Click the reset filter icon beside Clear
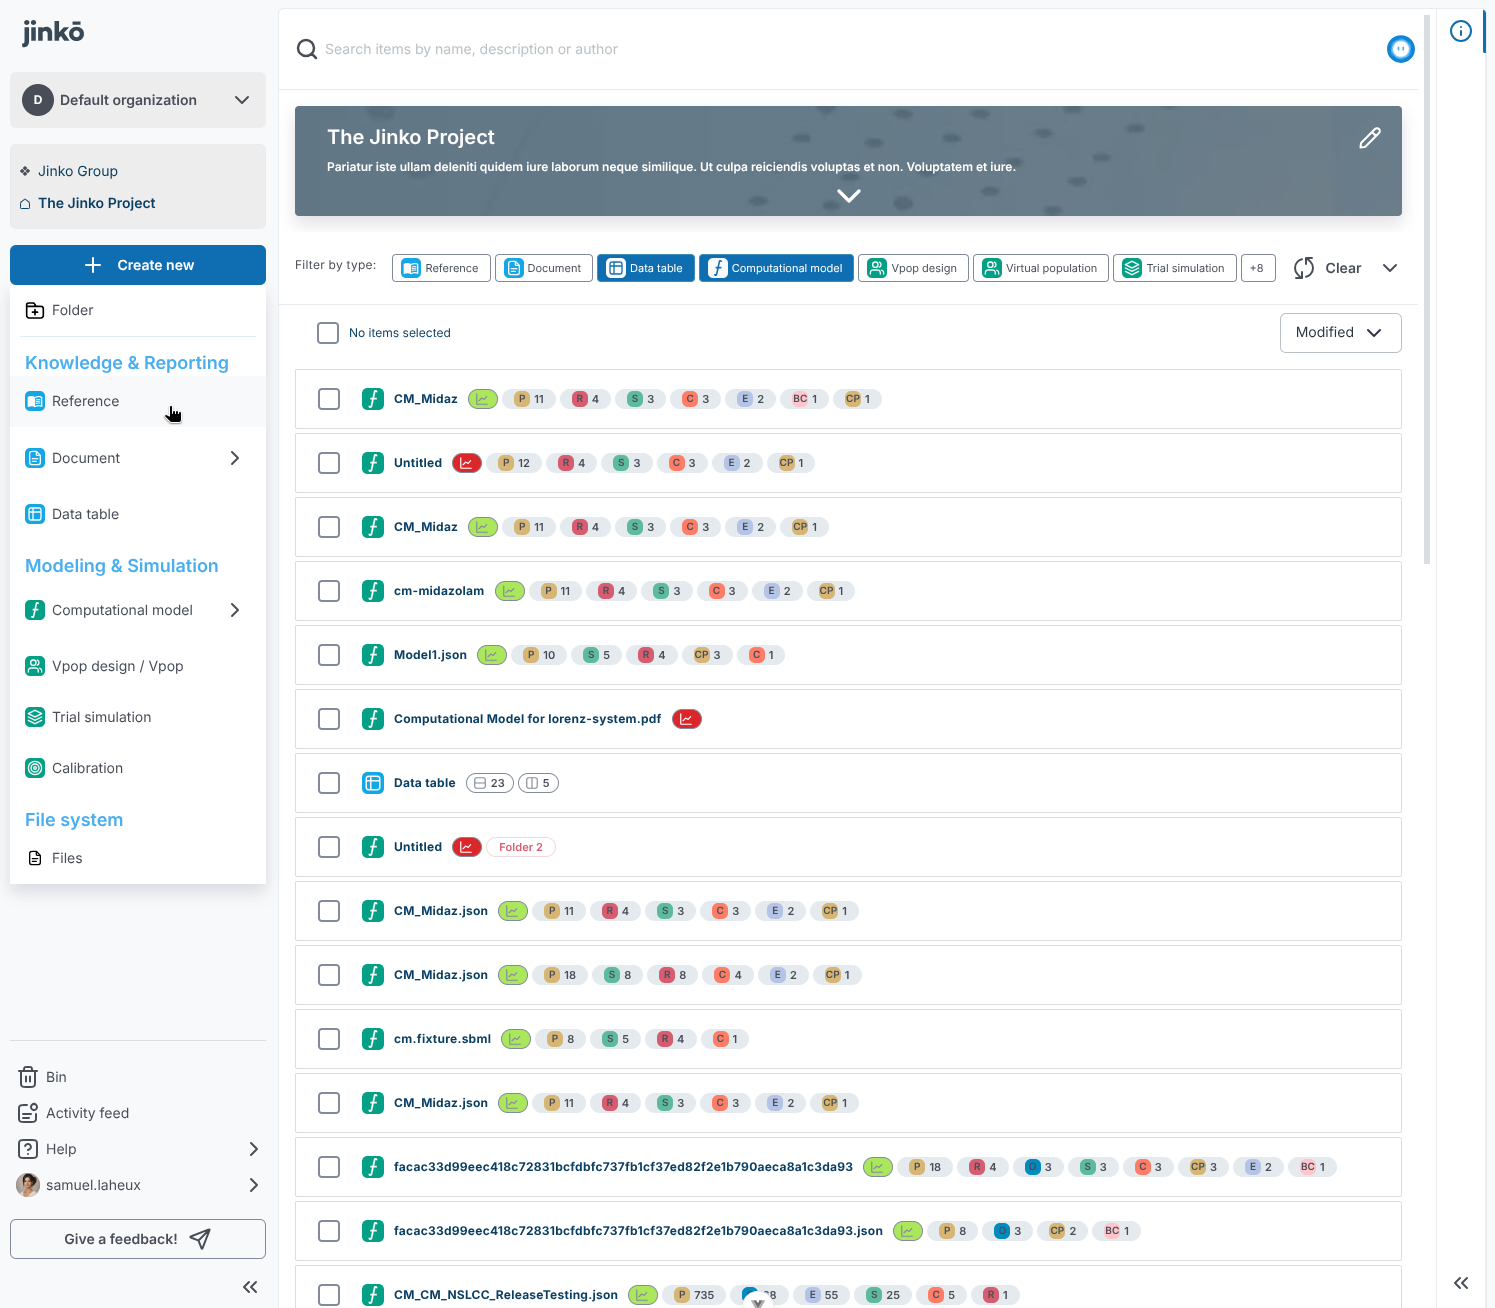The width and height of the screenshot is (1495, 1308). [1304, 268]
